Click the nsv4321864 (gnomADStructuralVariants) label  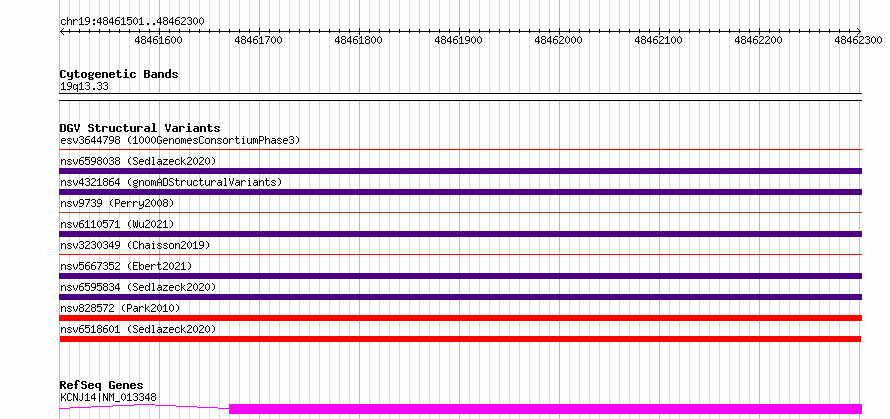pos(171,182)
